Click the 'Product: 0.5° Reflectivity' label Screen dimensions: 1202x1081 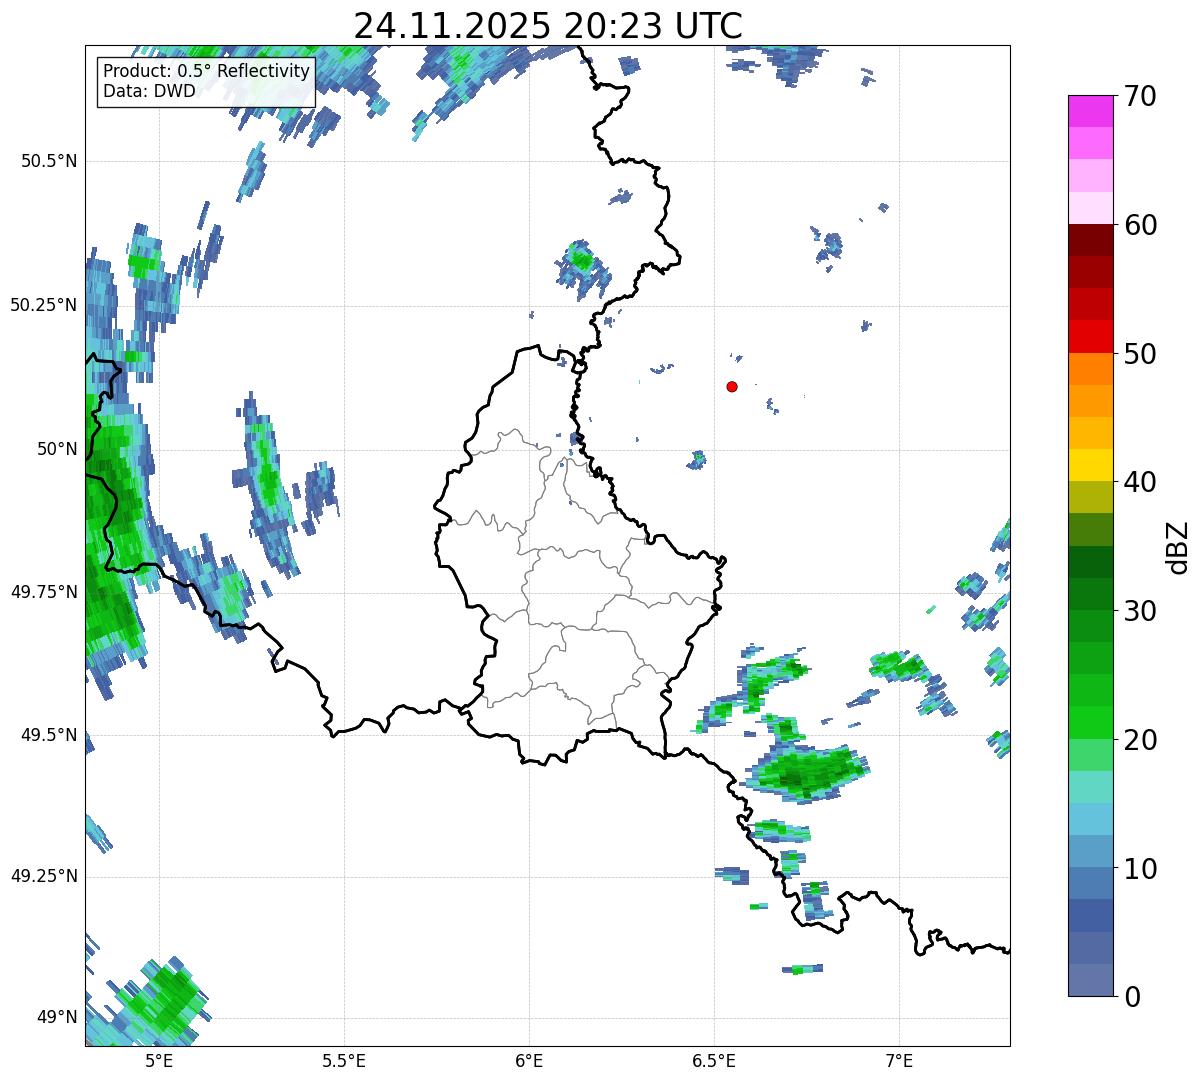[207, 72]
